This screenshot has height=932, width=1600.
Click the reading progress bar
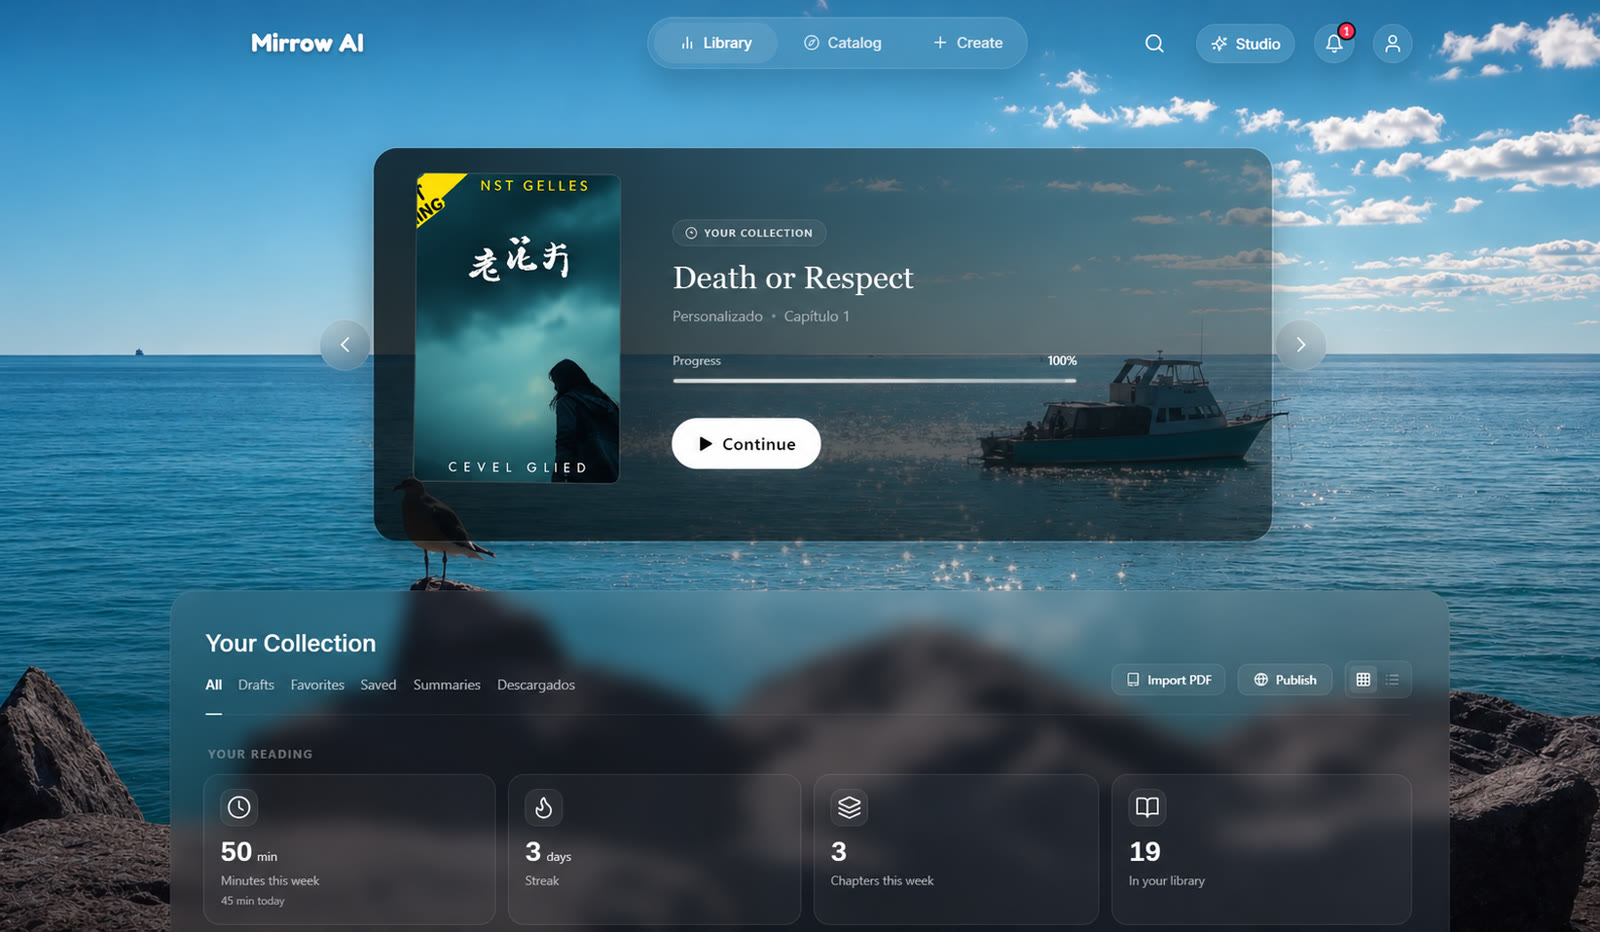pyautogui.click(x=875, y=381)
